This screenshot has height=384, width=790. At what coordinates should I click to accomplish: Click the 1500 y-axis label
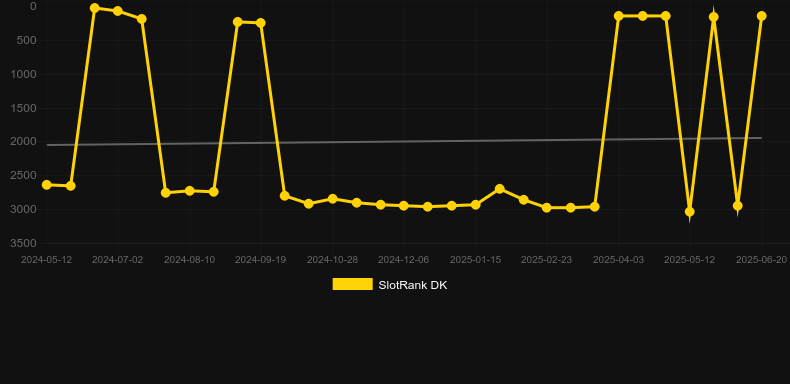point(24,108)
